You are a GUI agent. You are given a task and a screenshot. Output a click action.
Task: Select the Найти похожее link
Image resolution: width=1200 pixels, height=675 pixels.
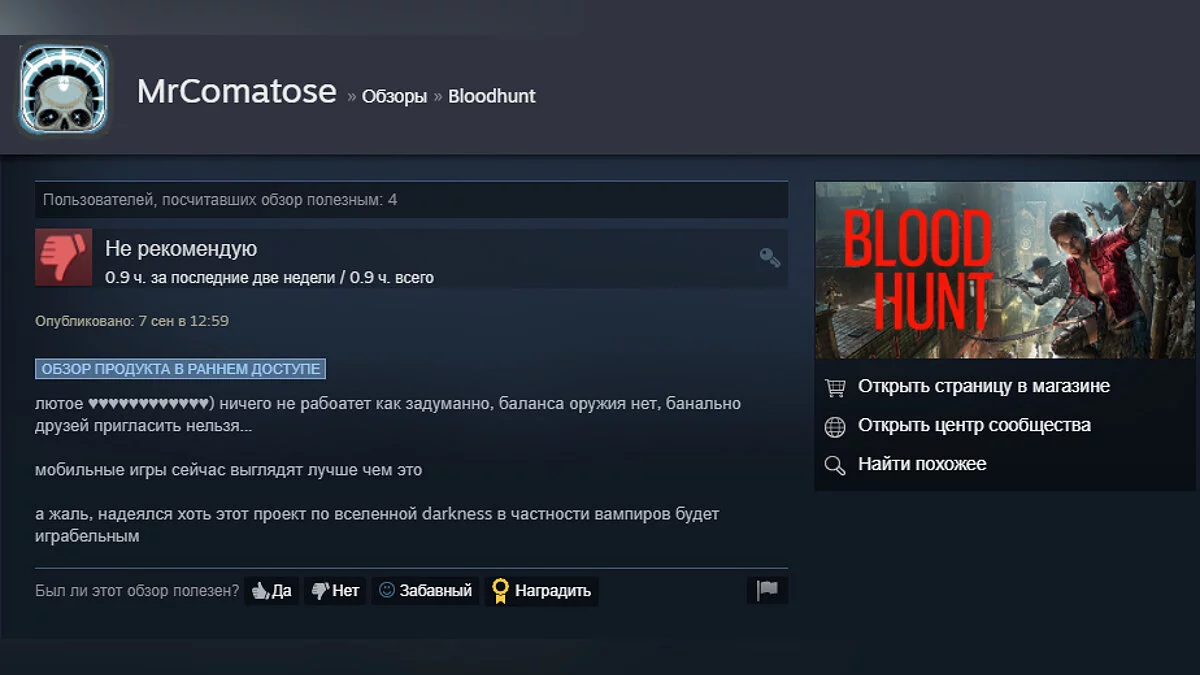pyautogui.click(x=922, y=464)
